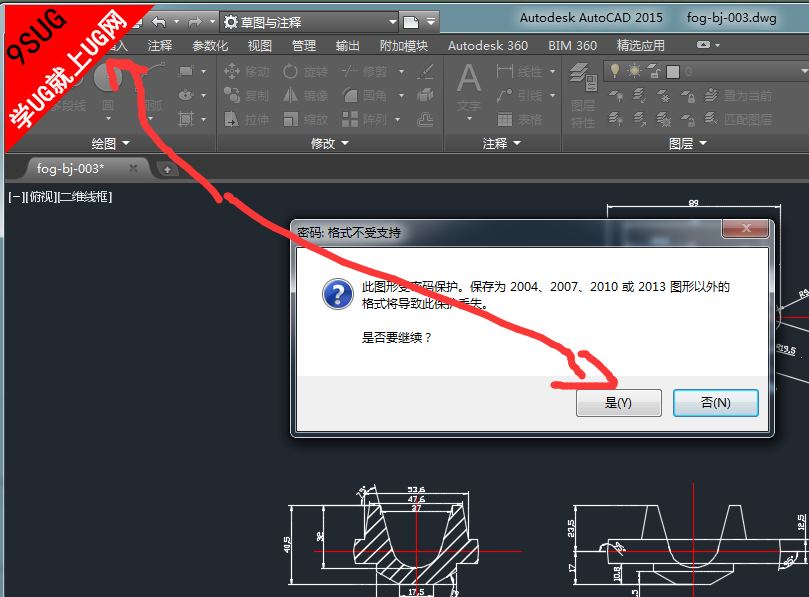Switch to the 注释 ribbon tab
The image size is (809, 597).
[160, 46]
